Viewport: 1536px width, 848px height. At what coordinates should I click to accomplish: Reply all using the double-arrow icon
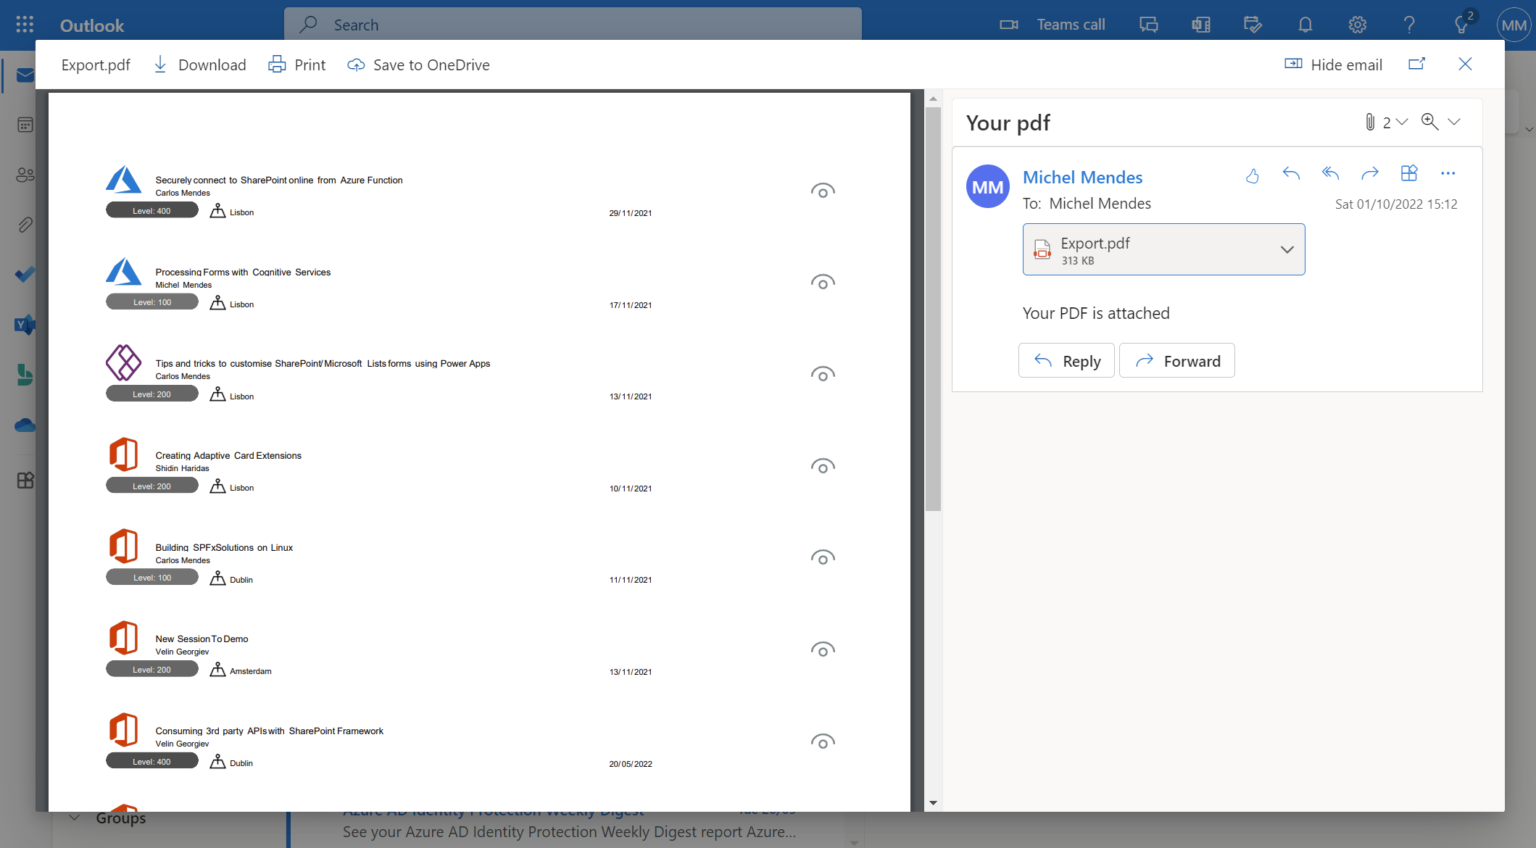[1330, 172]
